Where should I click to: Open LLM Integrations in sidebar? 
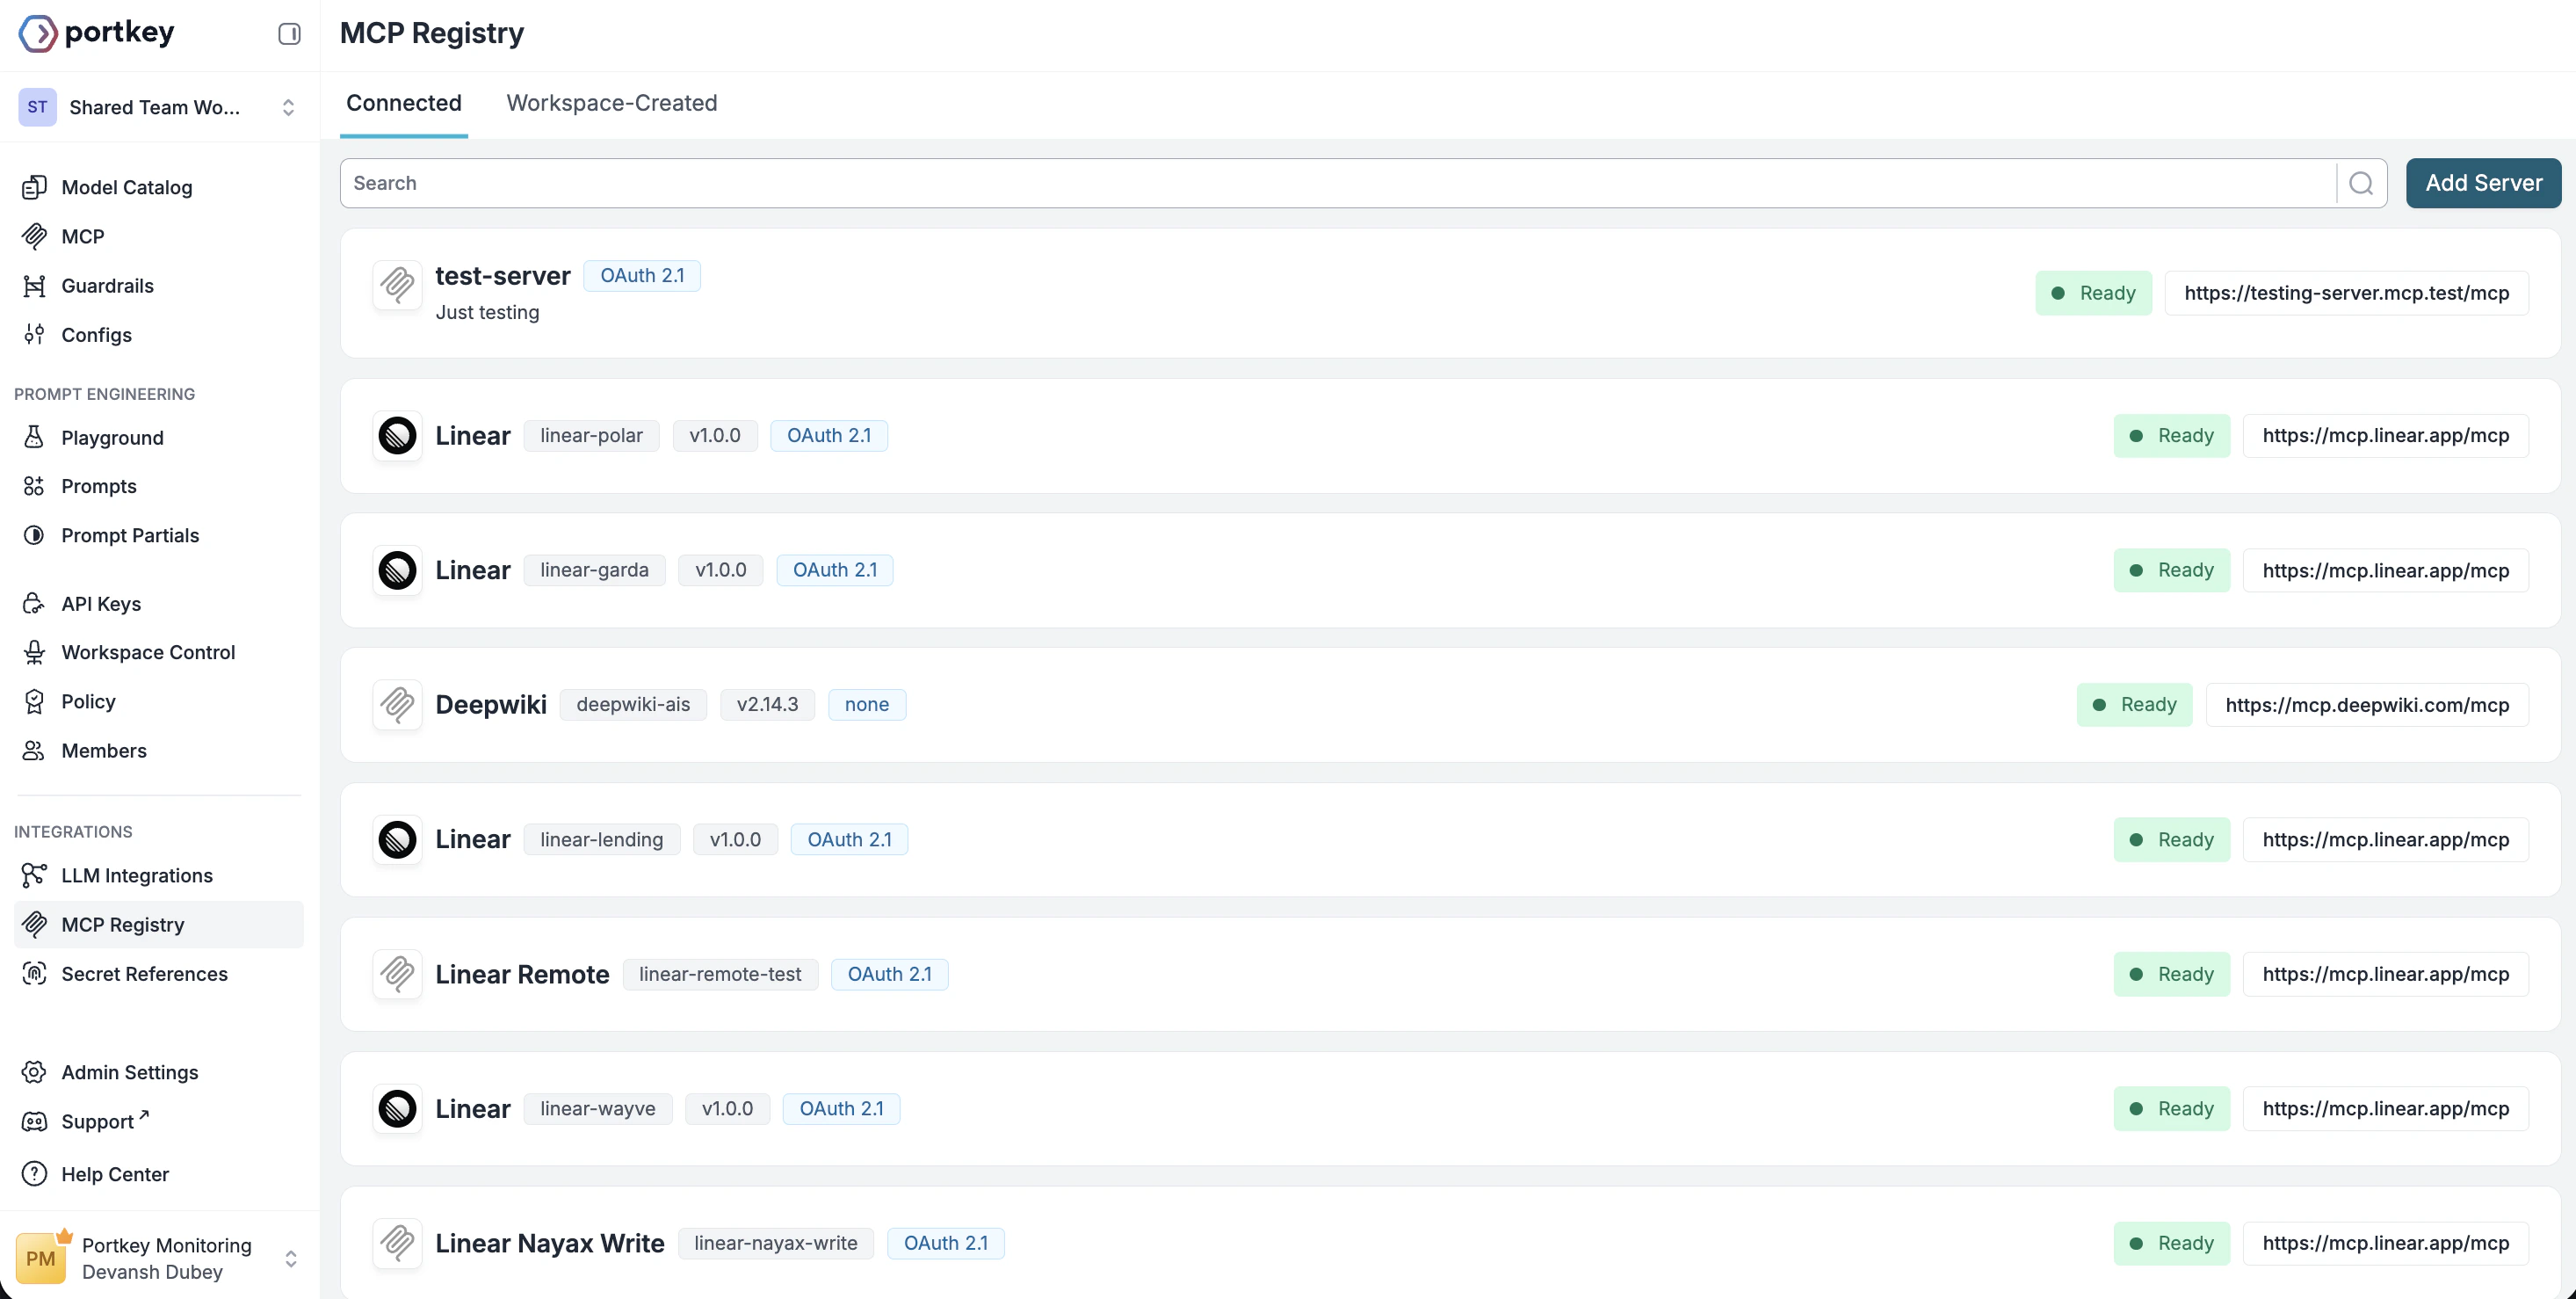136,875
